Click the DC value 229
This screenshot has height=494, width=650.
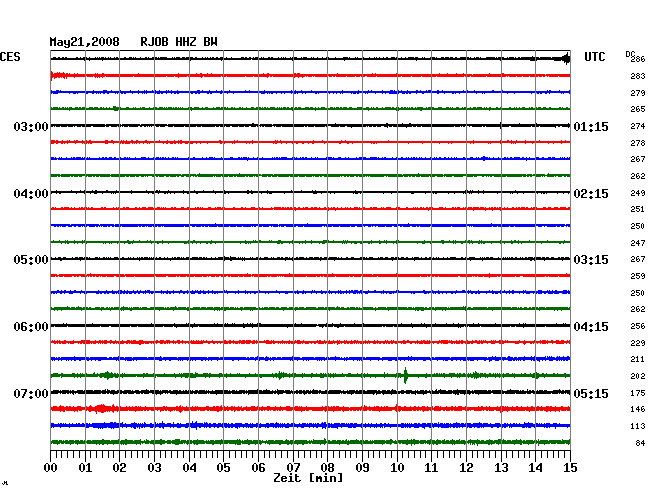click(638, 343)
